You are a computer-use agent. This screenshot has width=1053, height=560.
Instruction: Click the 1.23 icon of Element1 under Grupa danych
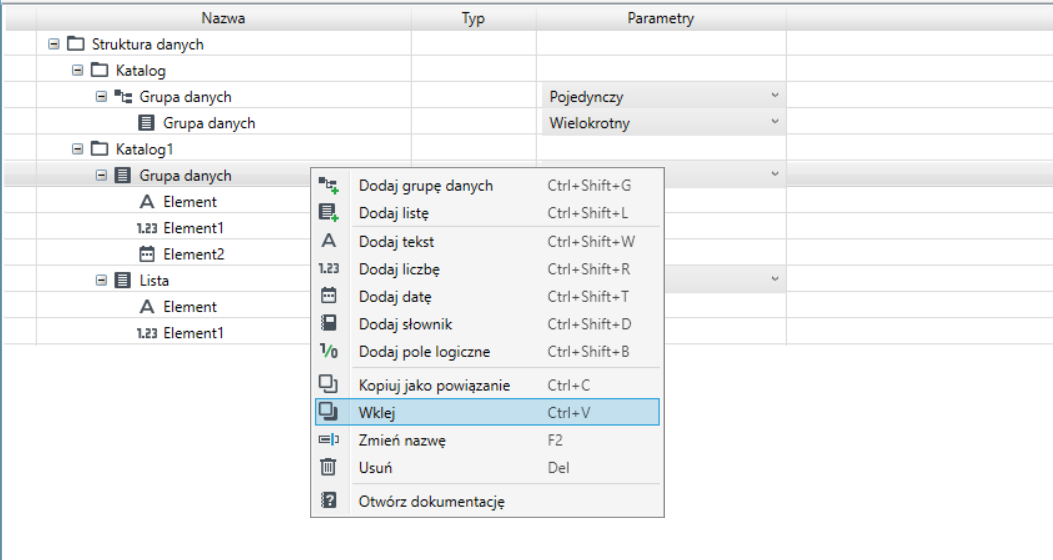click(147, 228)
